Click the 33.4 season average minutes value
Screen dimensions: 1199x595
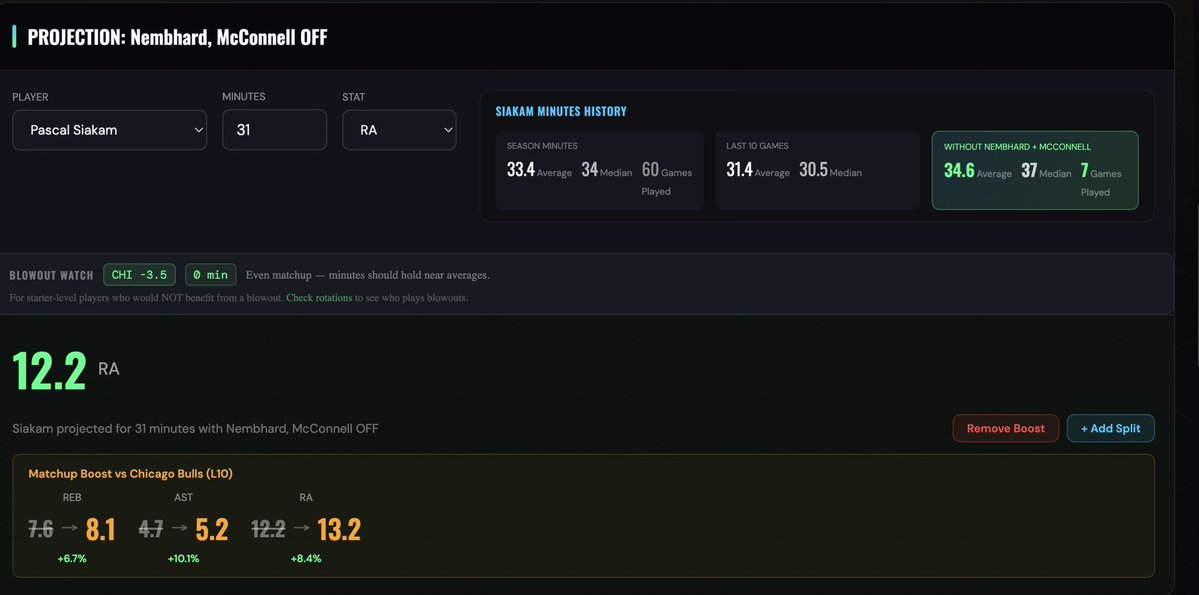pyautogui.click(x=520, y=170)
